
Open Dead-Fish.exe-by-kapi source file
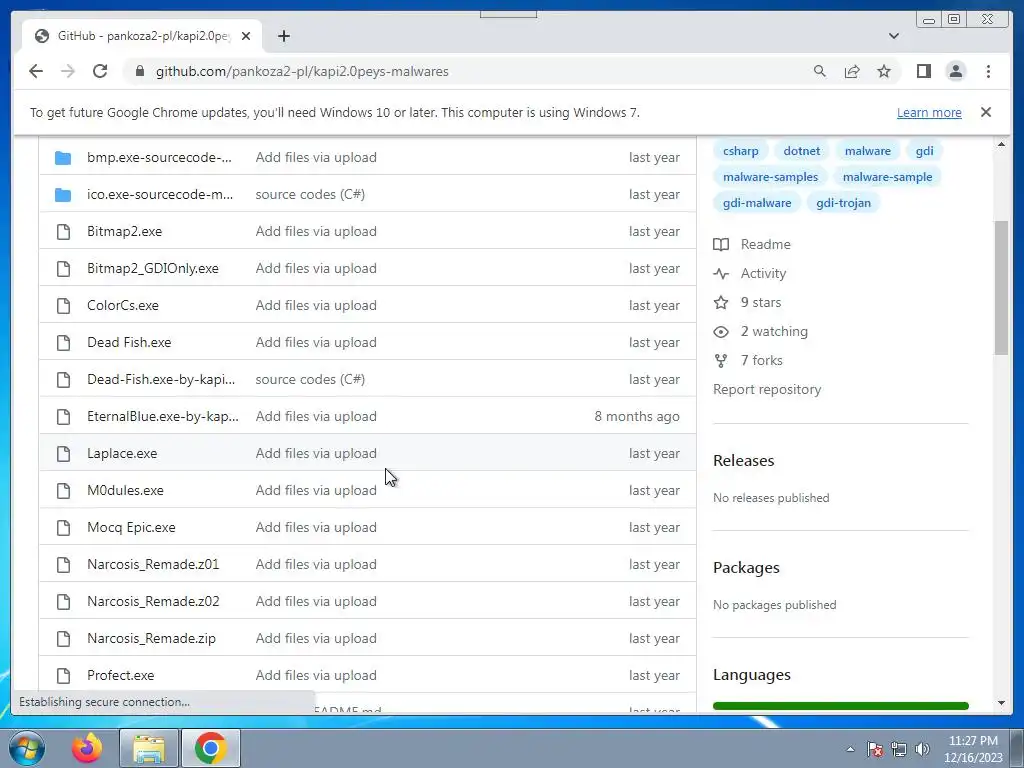[x=161, y=379]
